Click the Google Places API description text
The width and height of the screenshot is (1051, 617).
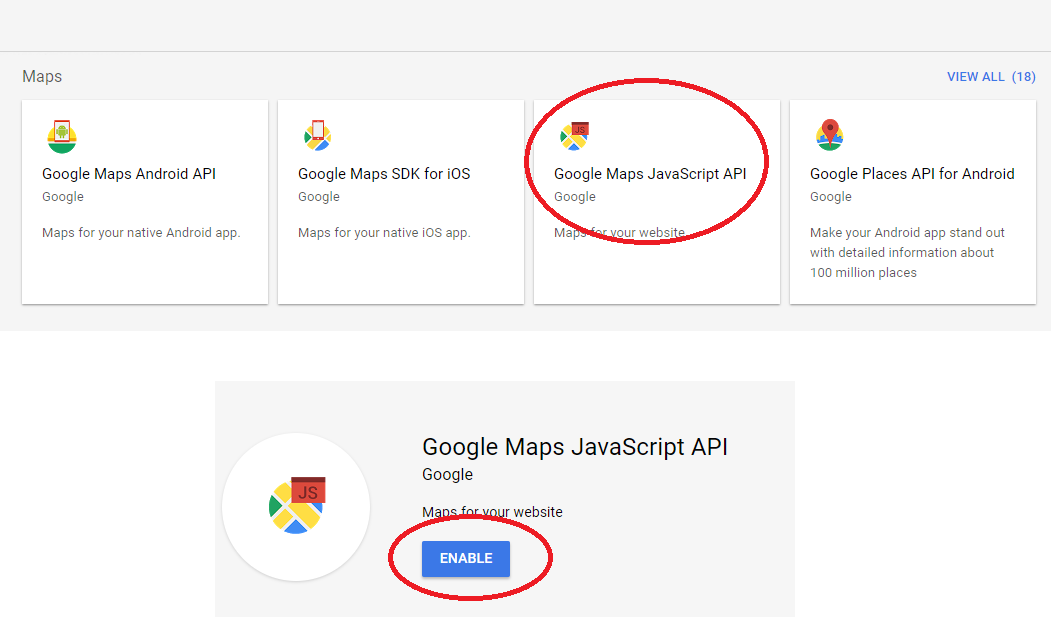click(912, 252)
